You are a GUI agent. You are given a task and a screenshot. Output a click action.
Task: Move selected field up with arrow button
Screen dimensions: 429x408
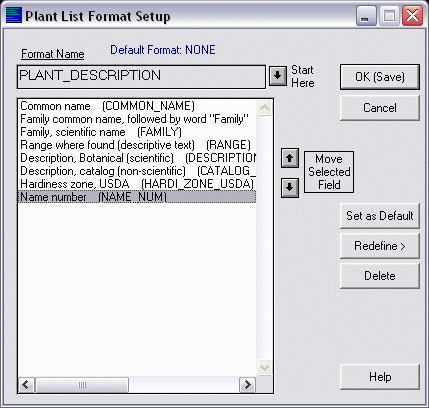pyautogui.click(x=289, y=158)
